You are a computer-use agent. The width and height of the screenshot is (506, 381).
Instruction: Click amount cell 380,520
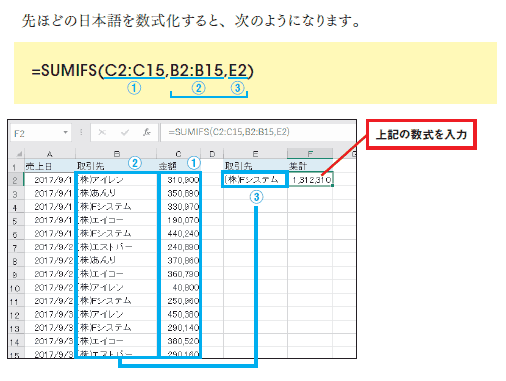coord(180,341)
